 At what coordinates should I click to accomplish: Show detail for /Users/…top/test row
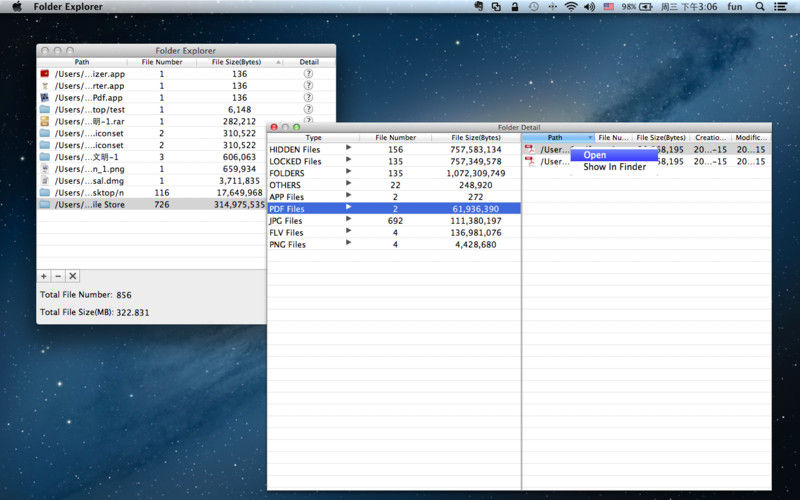308,109
